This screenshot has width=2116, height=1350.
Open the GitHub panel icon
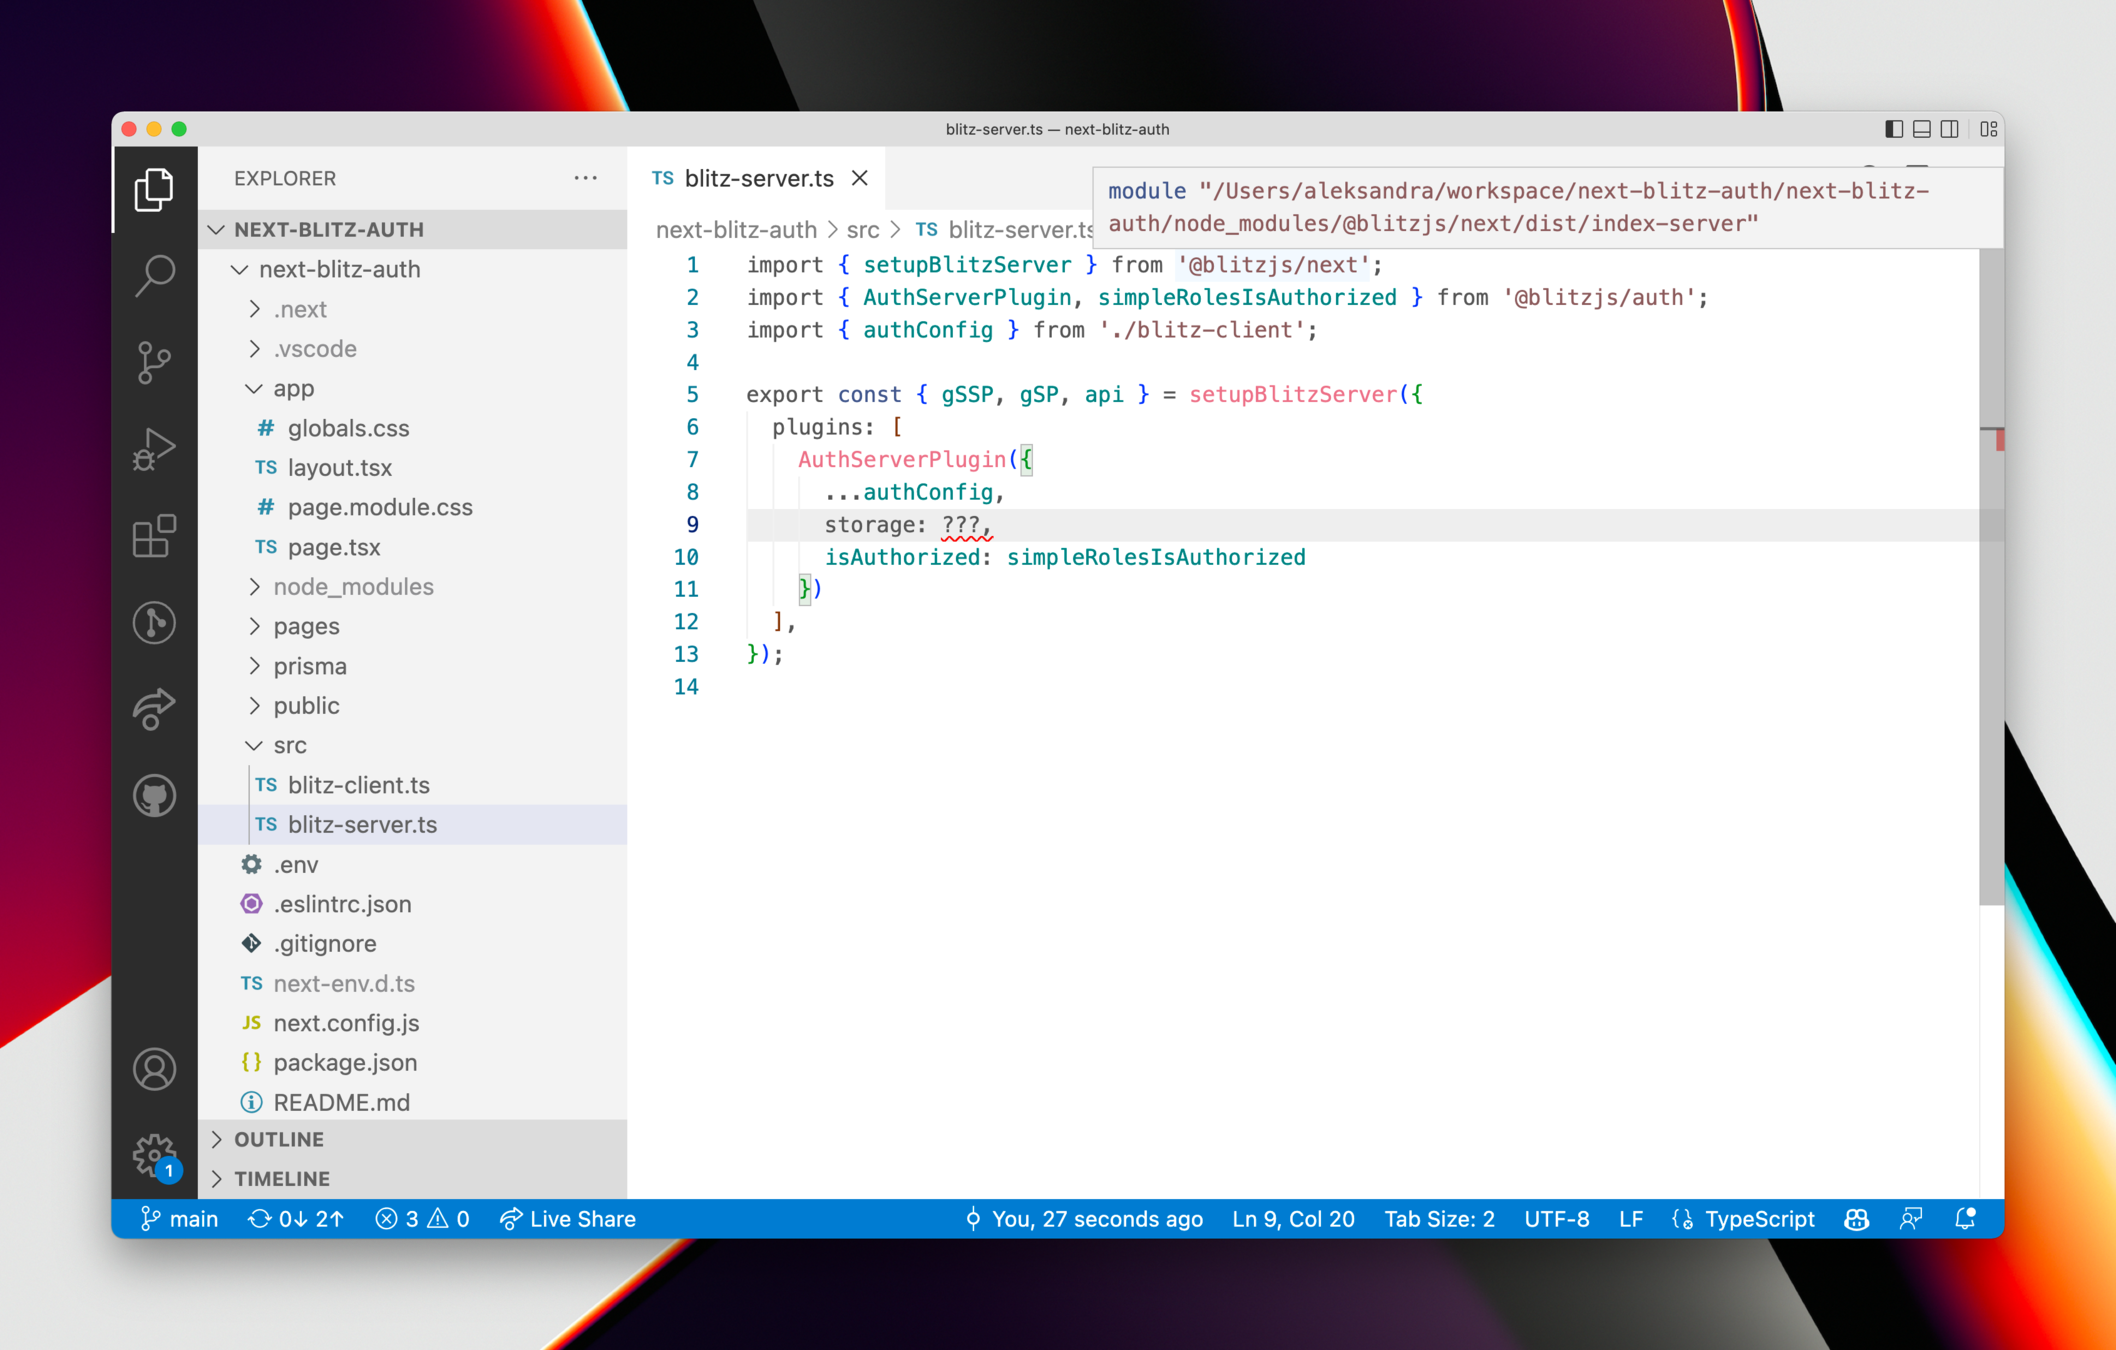pyautogui.click(x=154, y=796)
